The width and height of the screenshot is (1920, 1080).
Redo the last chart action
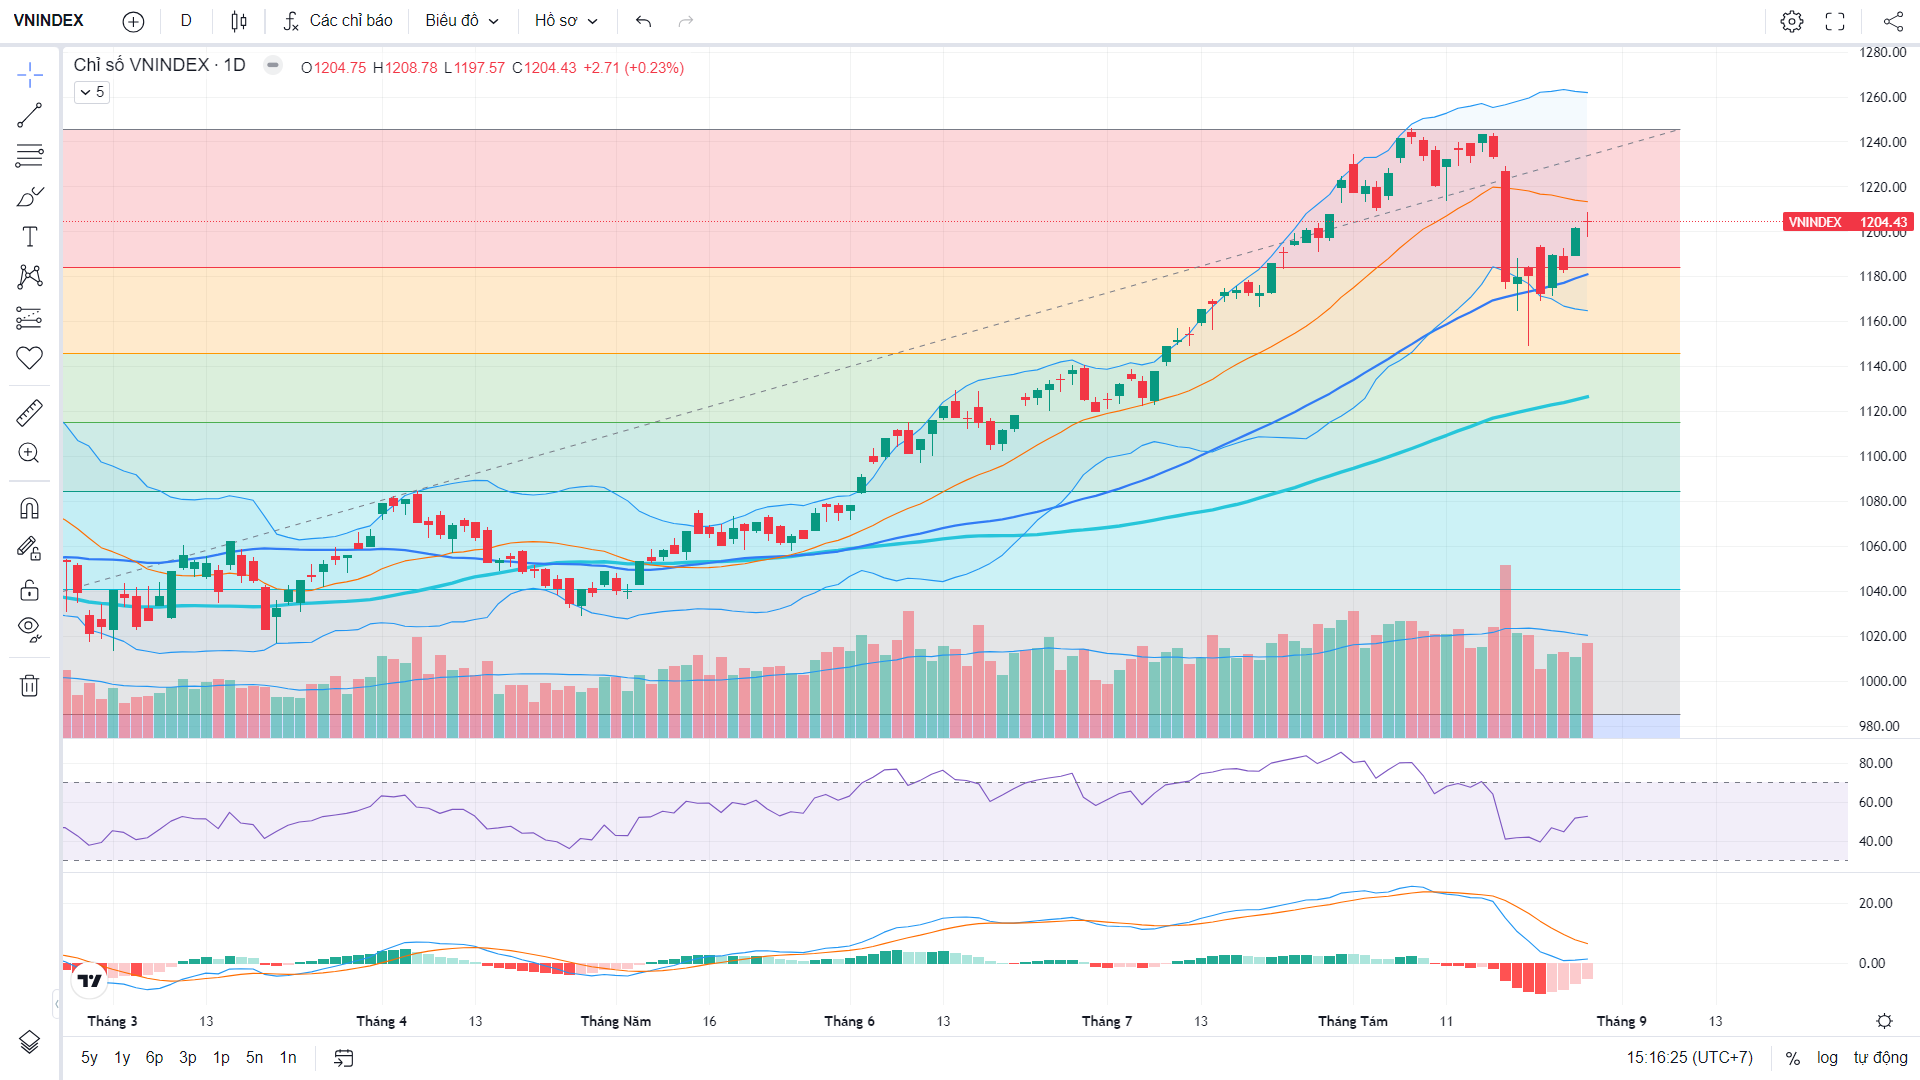tap(686, 21)
